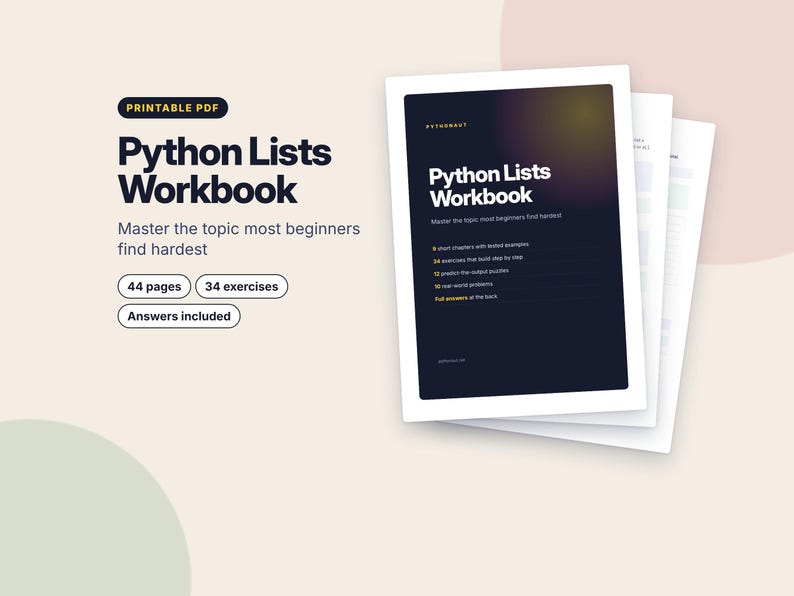Click '9 short chapters with tested examples'

pos(481,247)
